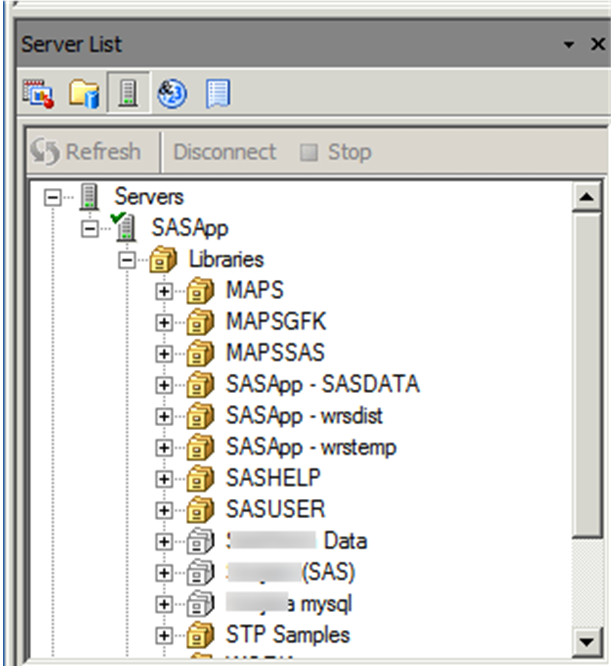Close the Server List pane
611x667 pixels.
[598, 44]
